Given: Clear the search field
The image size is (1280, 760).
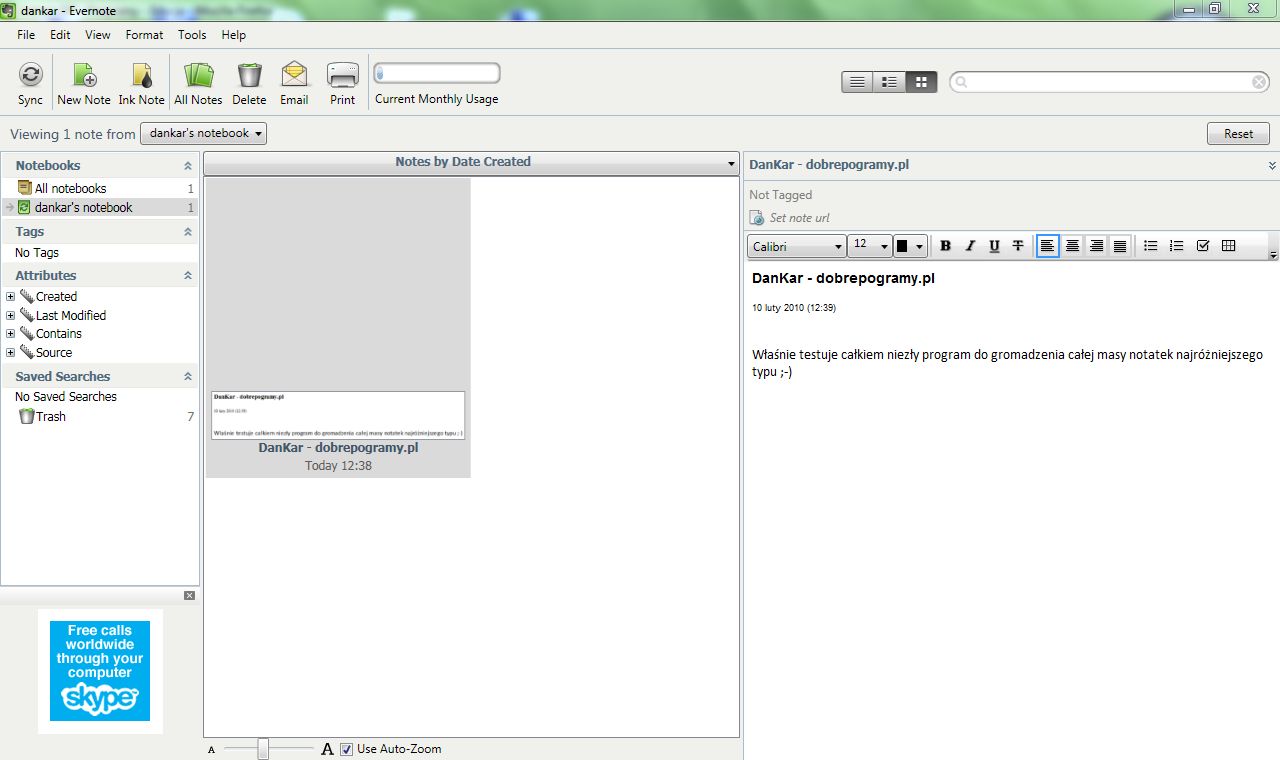Looking at the screenshot, I should (1259, 82).
